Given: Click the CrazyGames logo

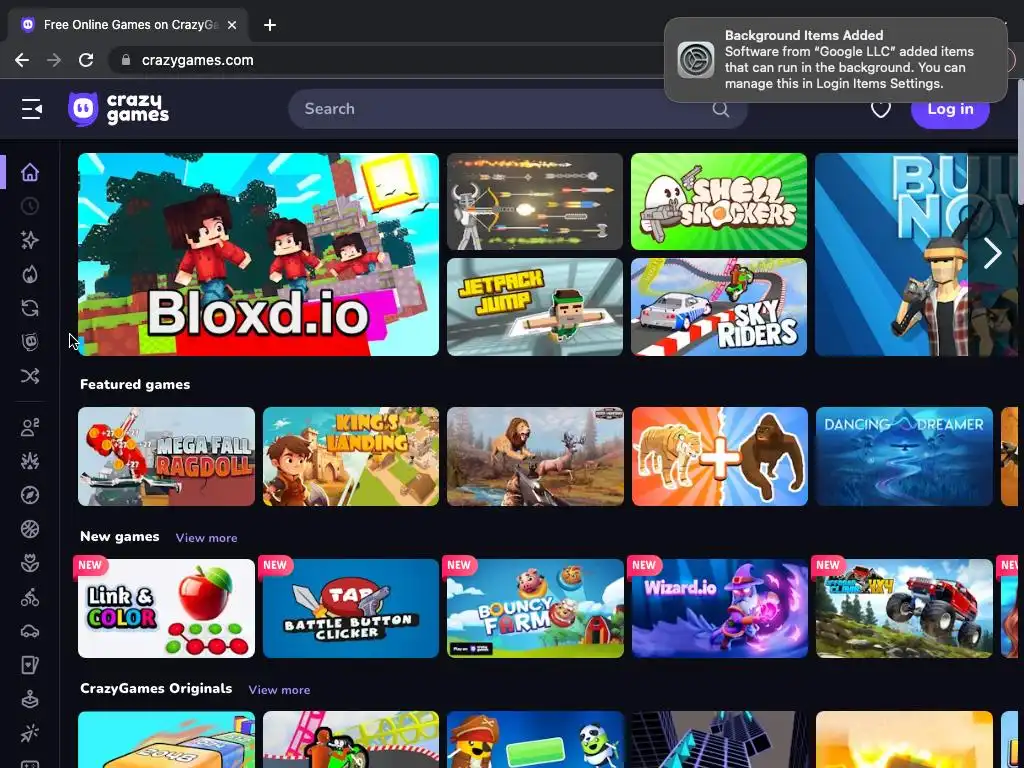Looking at the screenshot, I should coord(119,109).
